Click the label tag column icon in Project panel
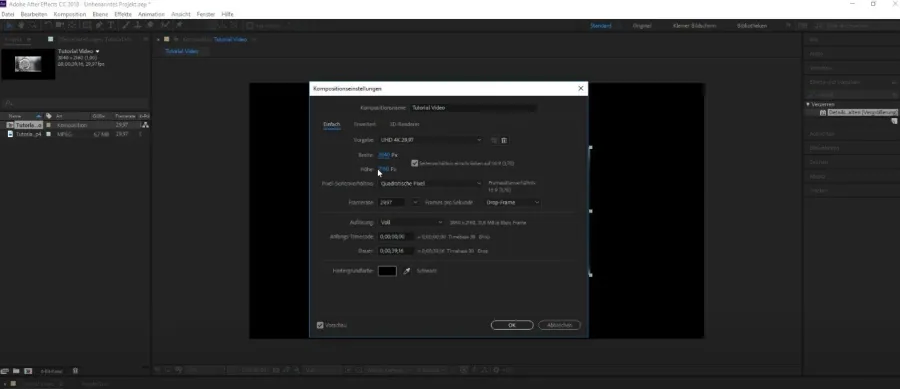The image size is (900, 389). pyautogui.click(x=48, y=116)
